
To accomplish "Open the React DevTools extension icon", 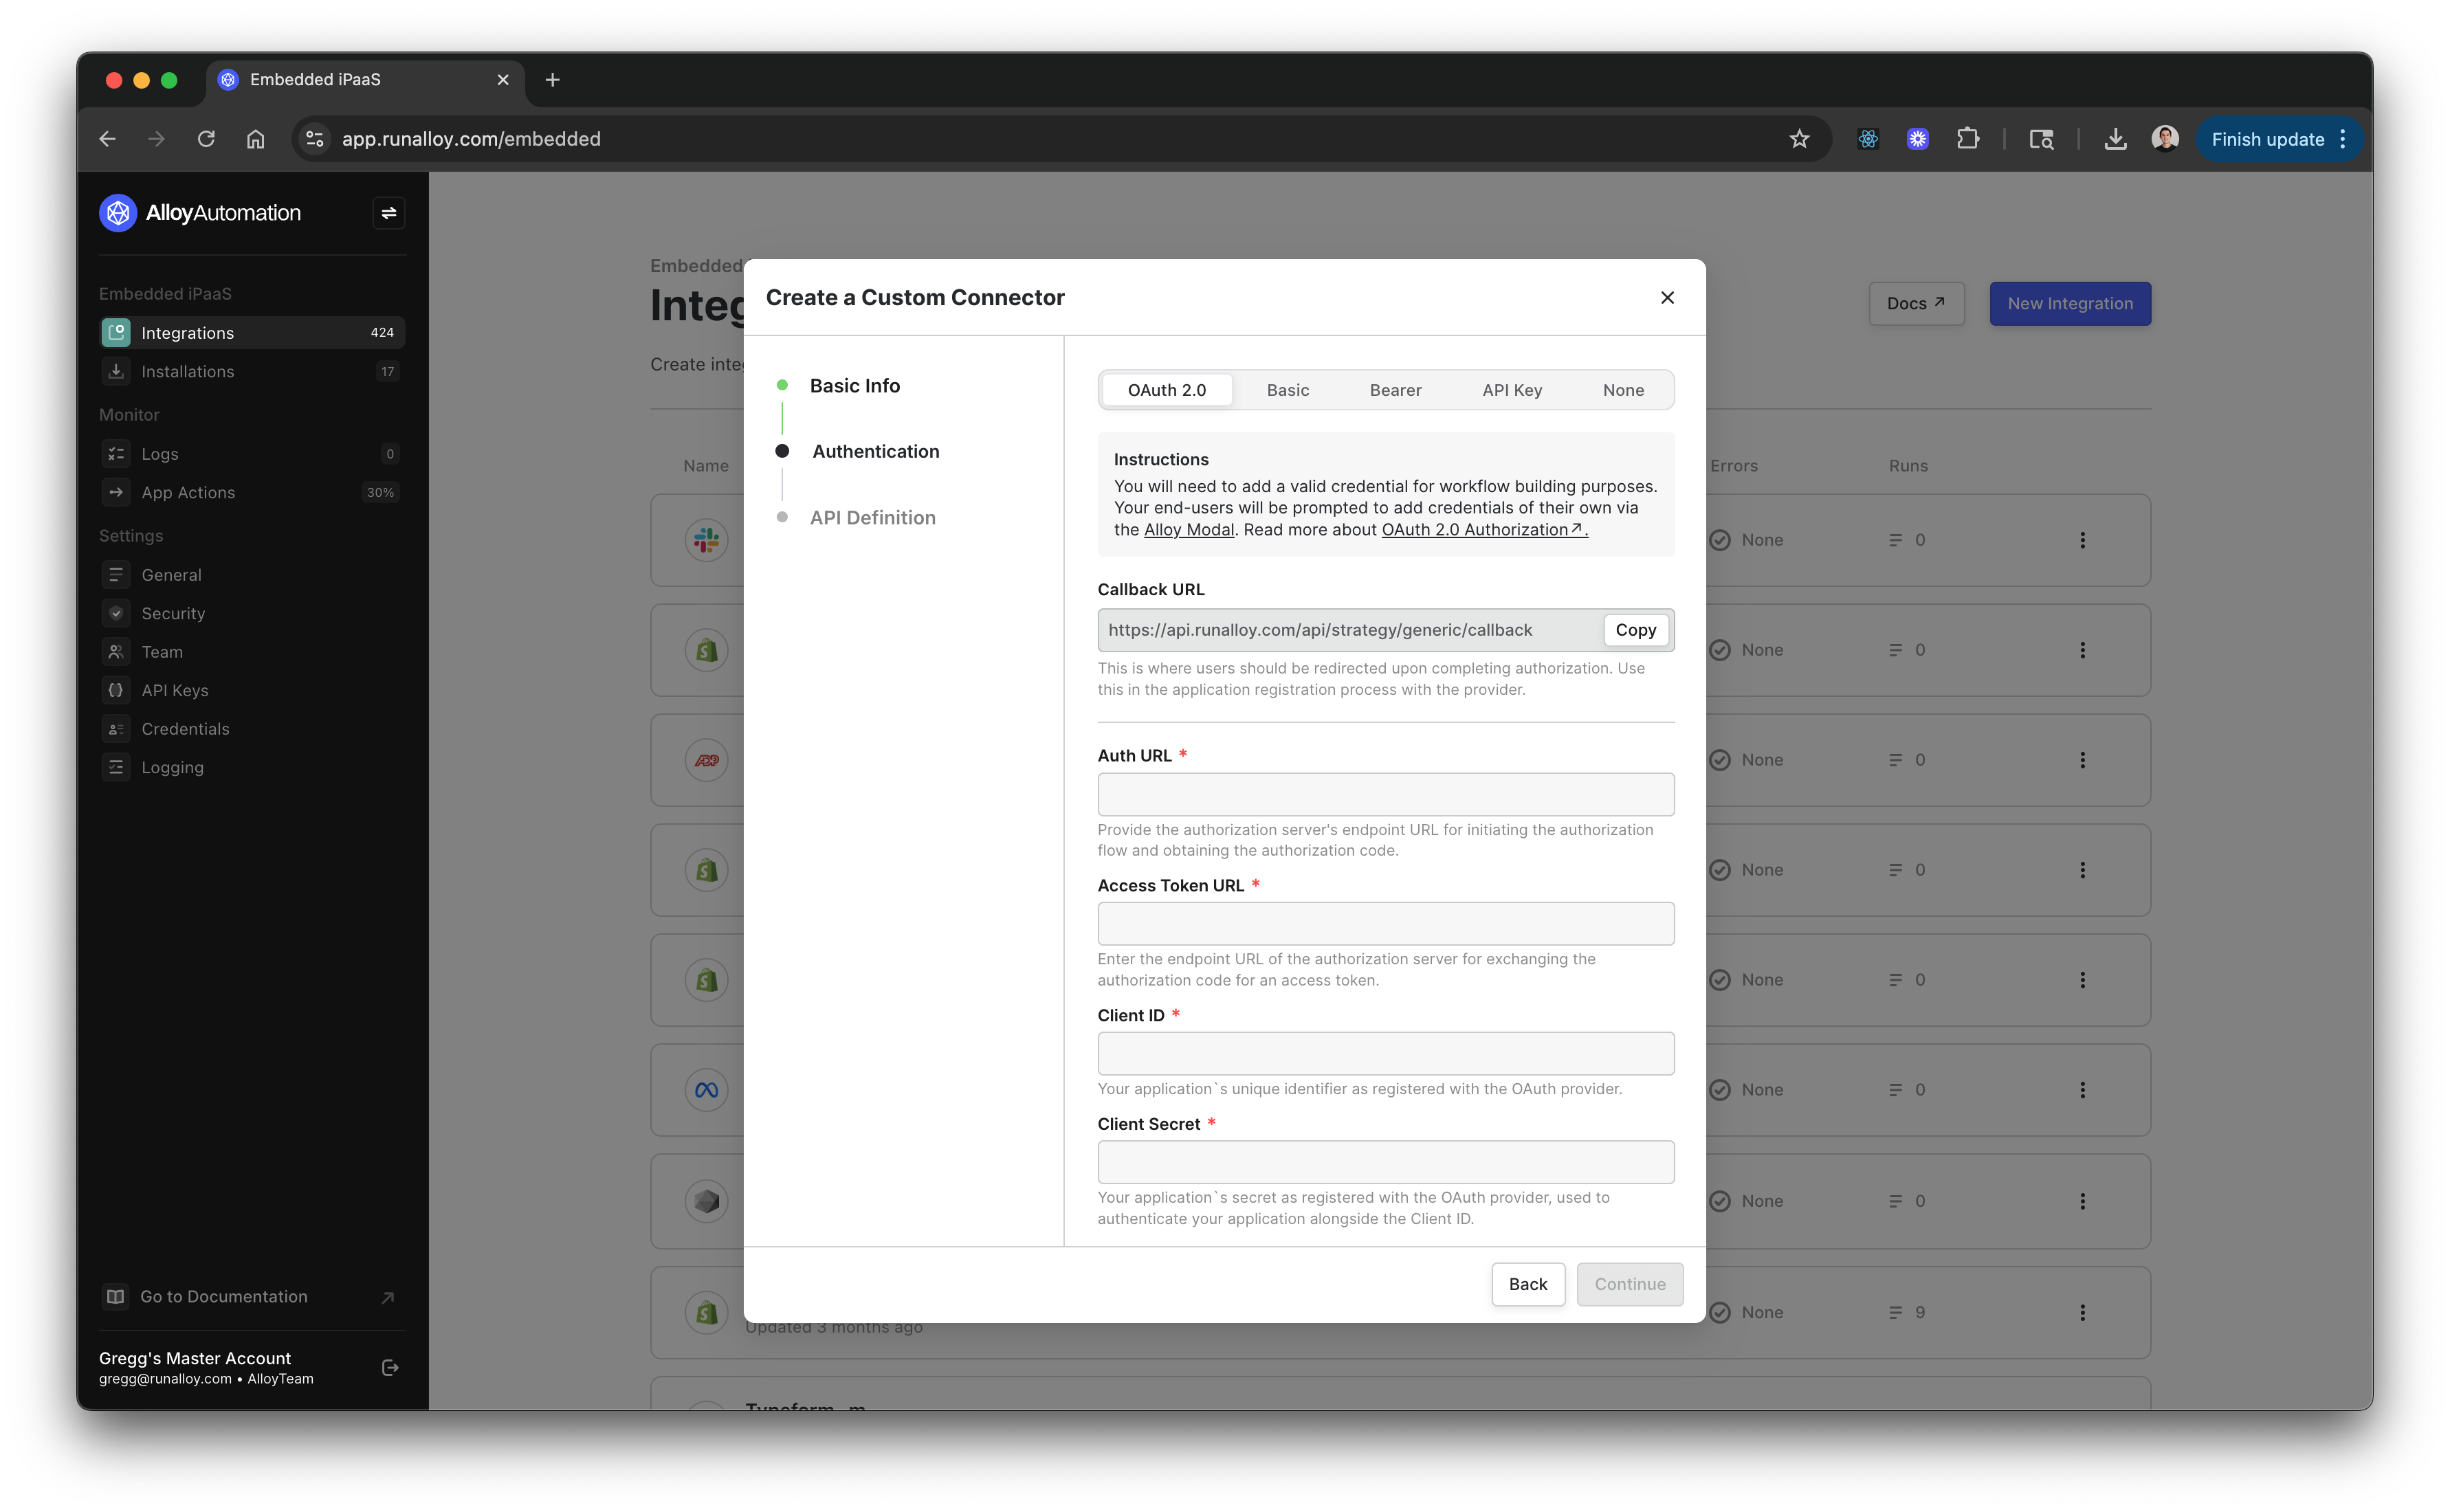I will 1867,139.
